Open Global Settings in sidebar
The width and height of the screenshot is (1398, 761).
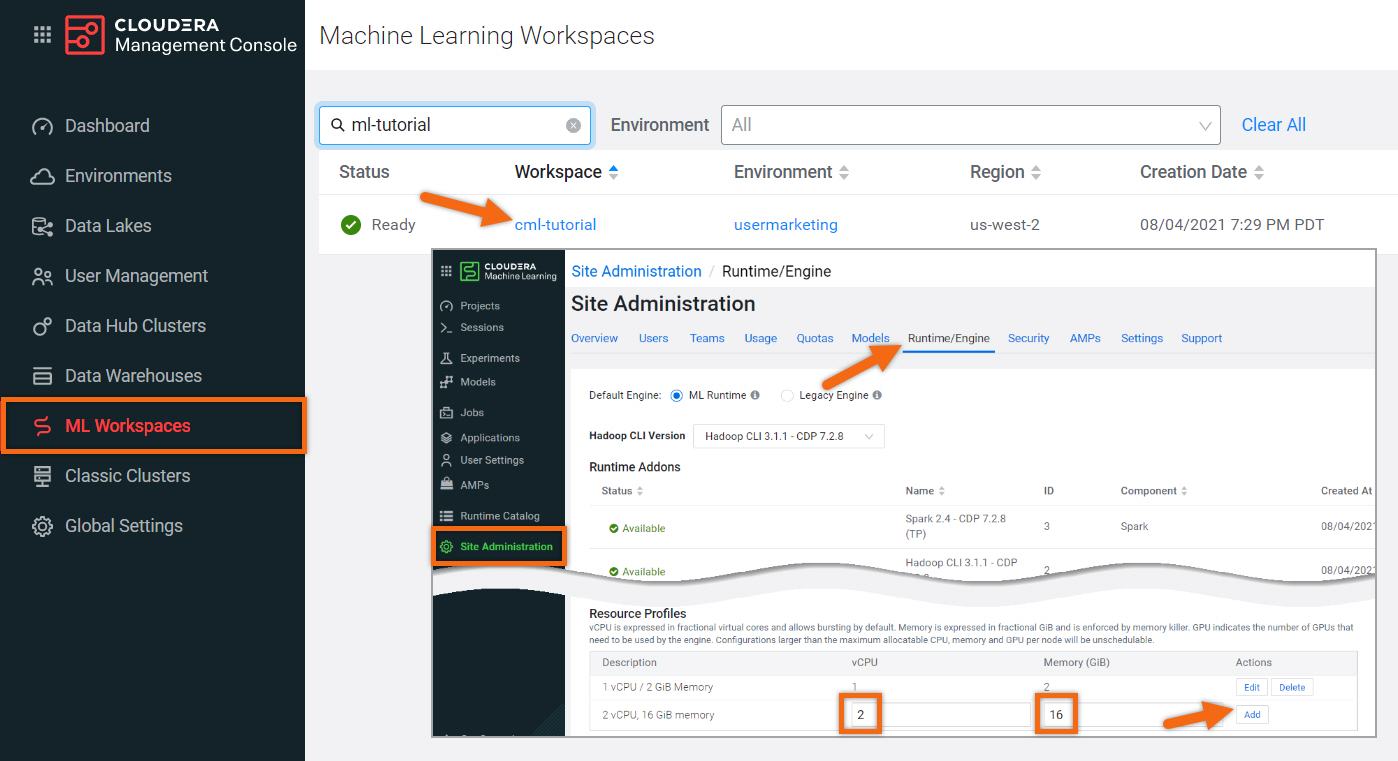pyautogui.click(x=124, y=526)
